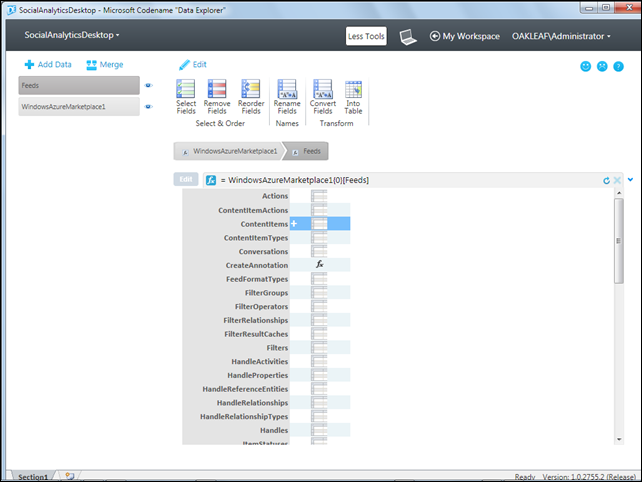Click the FilterOperators row label
Image resolution: width=642 pixels, height=482 pixels.
coord(261,307)
